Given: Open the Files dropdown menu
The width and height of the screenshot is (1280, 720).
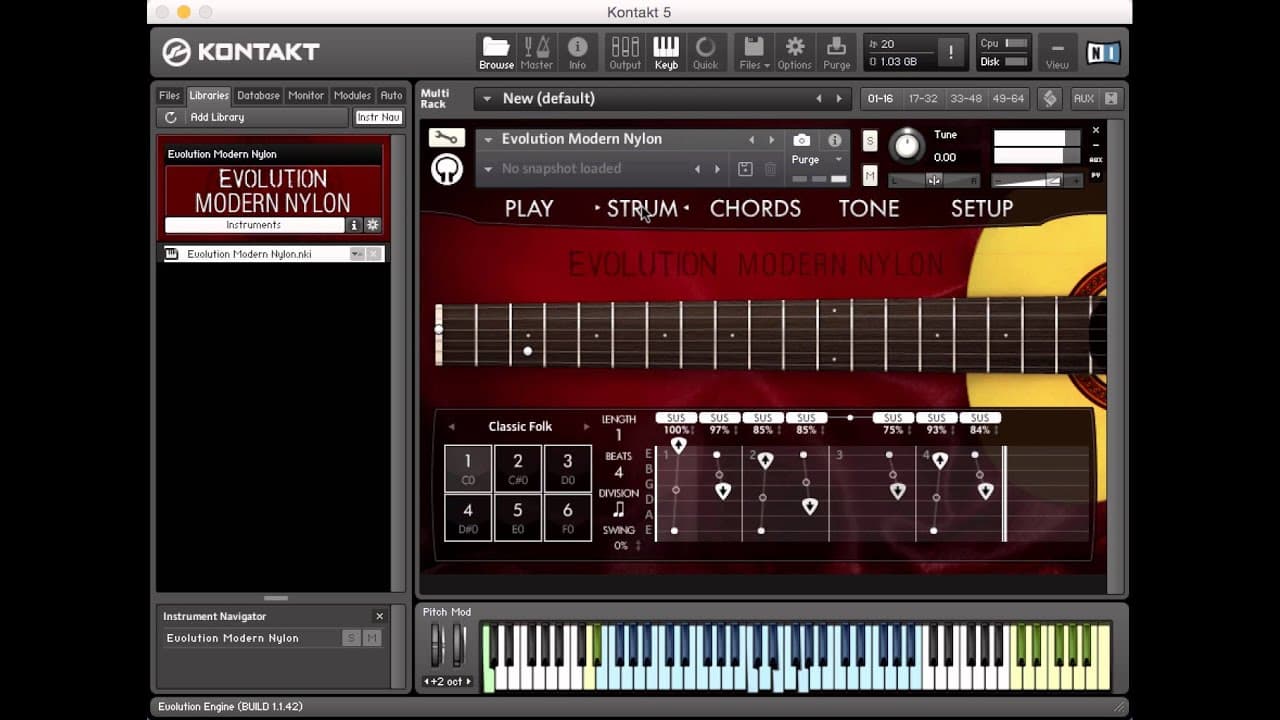Looking at the screenshot, I should [x=753, y=52].
